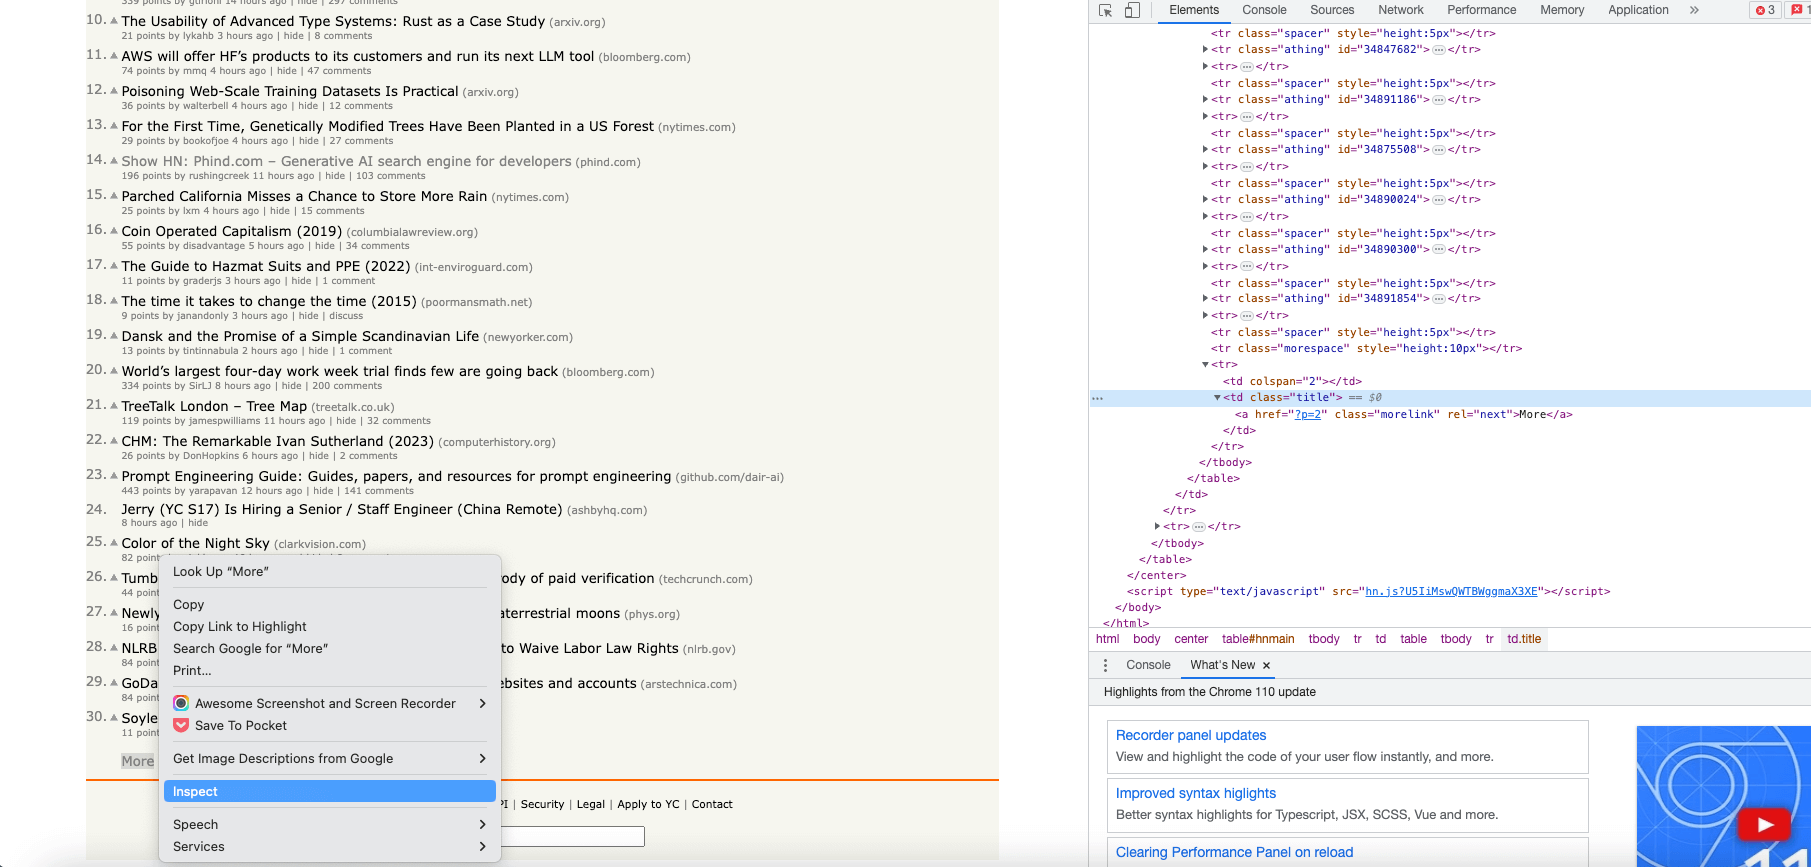The width and height of the screenshot is (1811, 867).
Task: Play the YouTube video thumbnail
Action: [1765, 825]
